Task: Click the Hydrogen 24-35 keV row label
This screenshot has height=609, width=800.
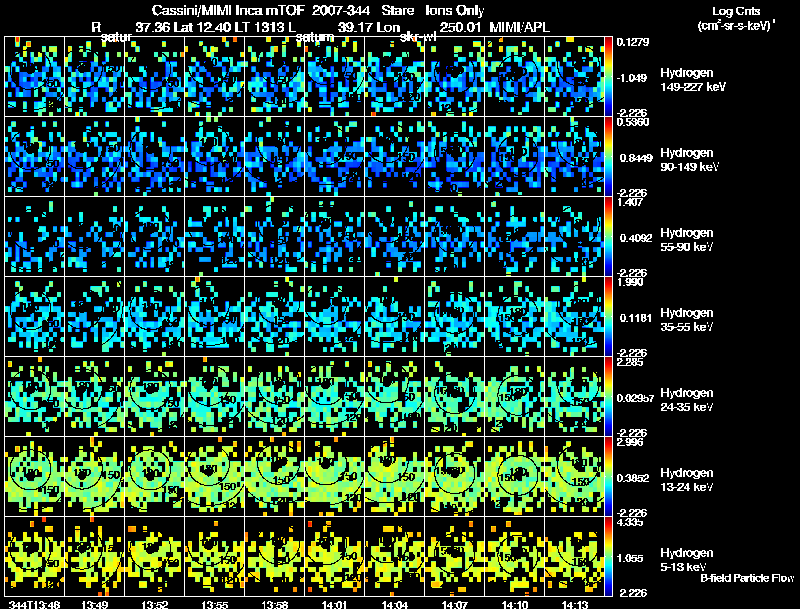Action: (x=686, y=400)
